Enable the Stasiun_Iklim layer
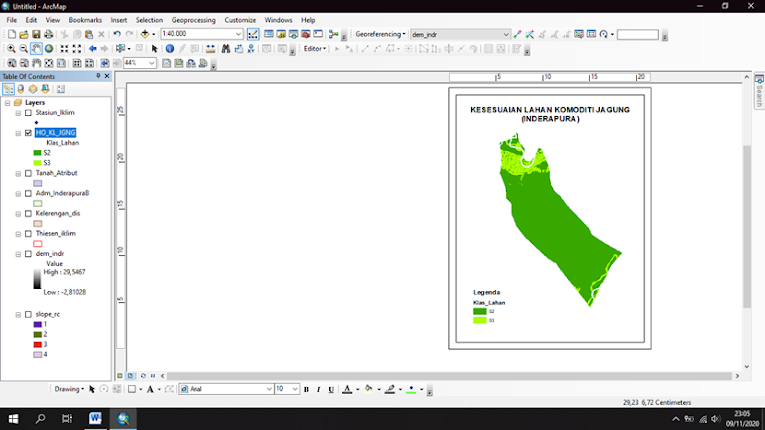The image size is (765, 430). pos(28,113)
